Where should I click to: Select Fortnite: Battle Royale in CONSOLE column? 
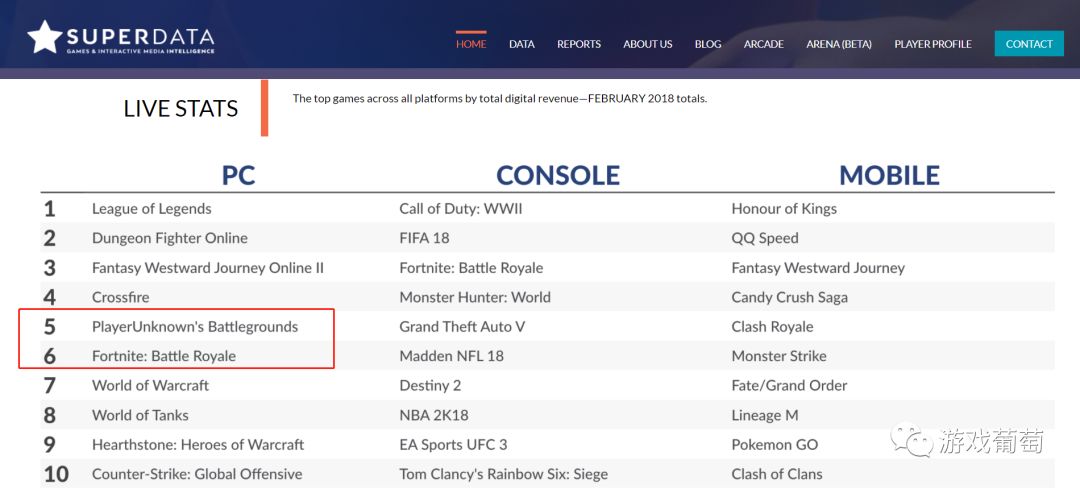point(471,268)
